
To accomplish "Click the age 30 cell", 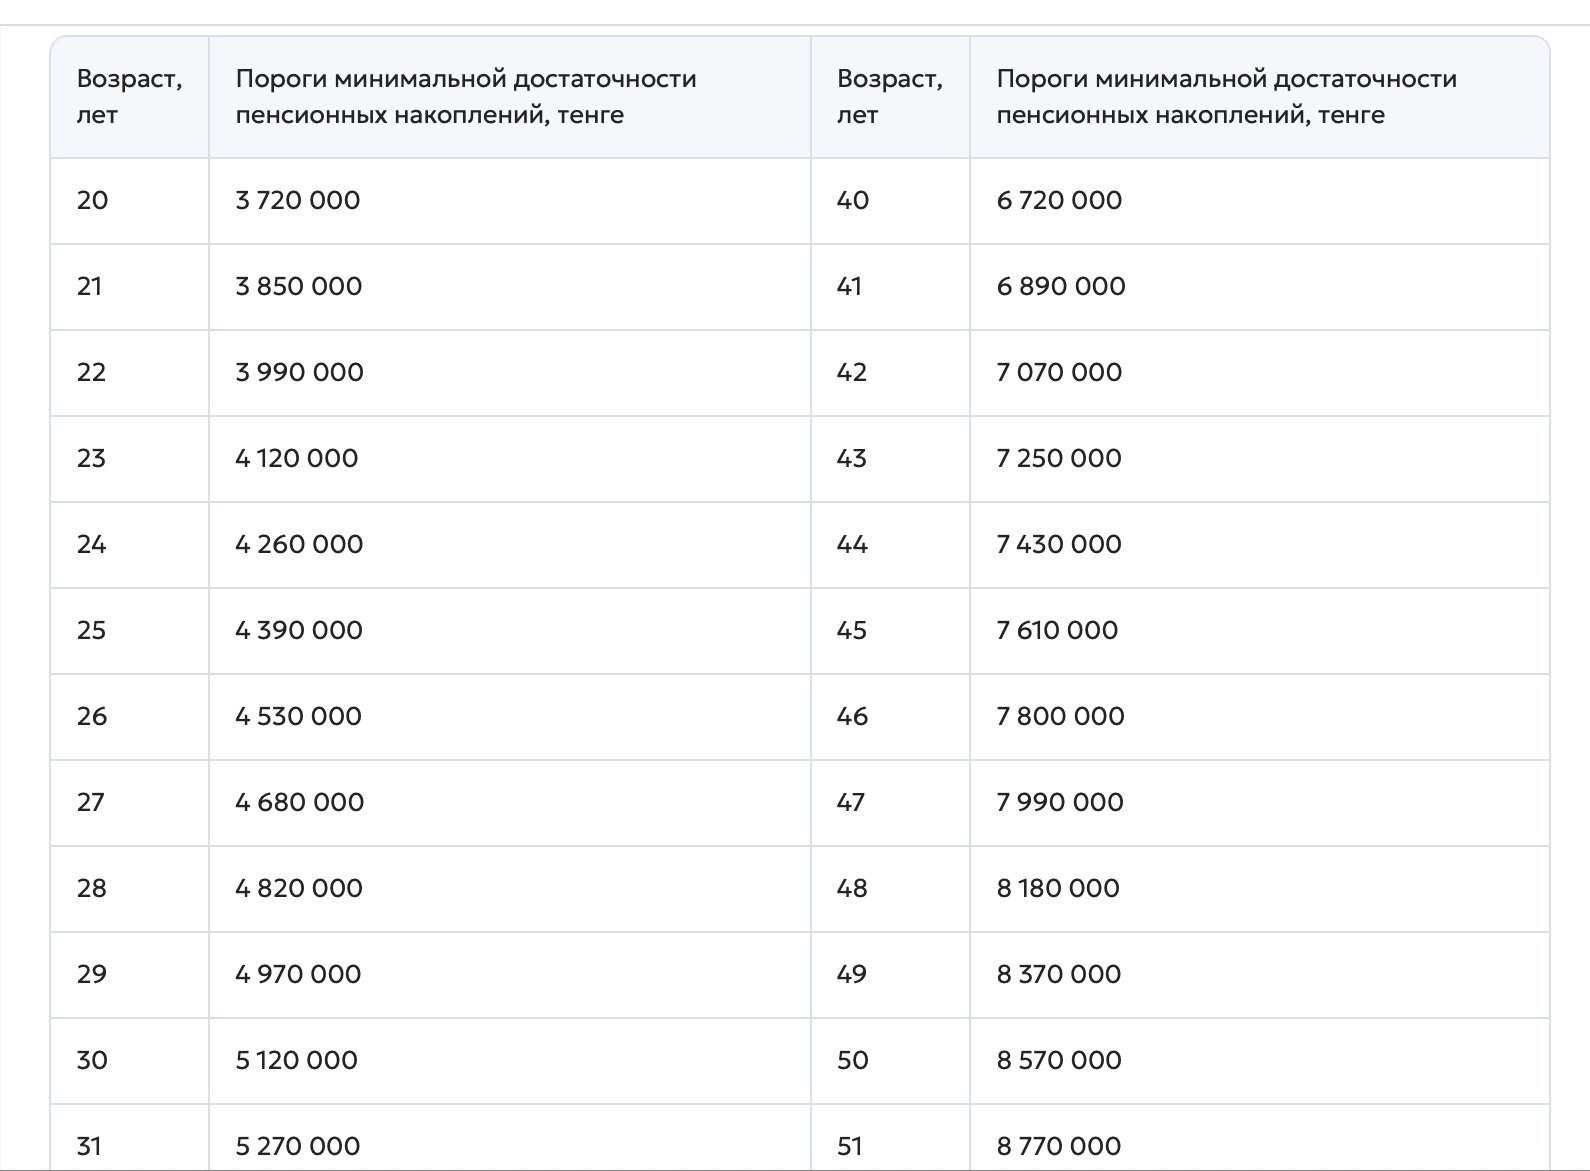I will coord(91,1060).
